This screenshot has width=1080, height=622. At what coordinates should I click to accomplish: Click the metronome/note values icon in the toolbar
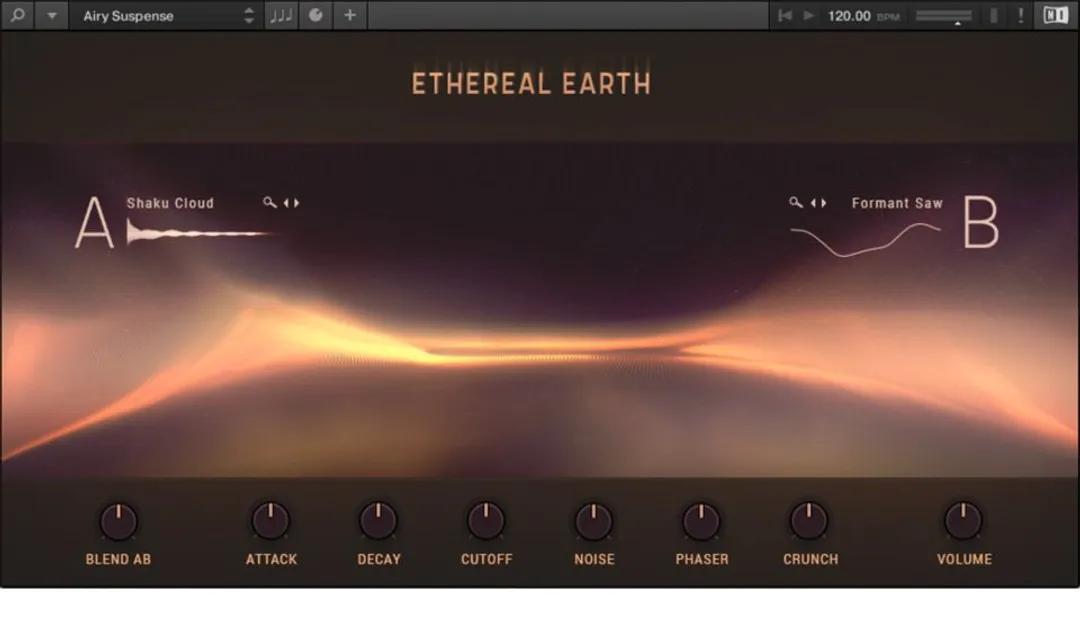point(280,16)
